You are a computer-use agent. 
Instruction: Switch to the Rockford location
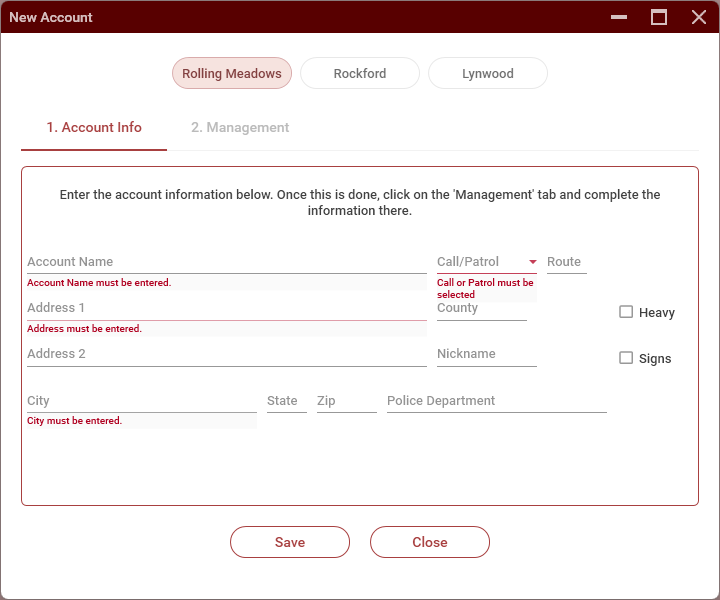pos(359,74)
